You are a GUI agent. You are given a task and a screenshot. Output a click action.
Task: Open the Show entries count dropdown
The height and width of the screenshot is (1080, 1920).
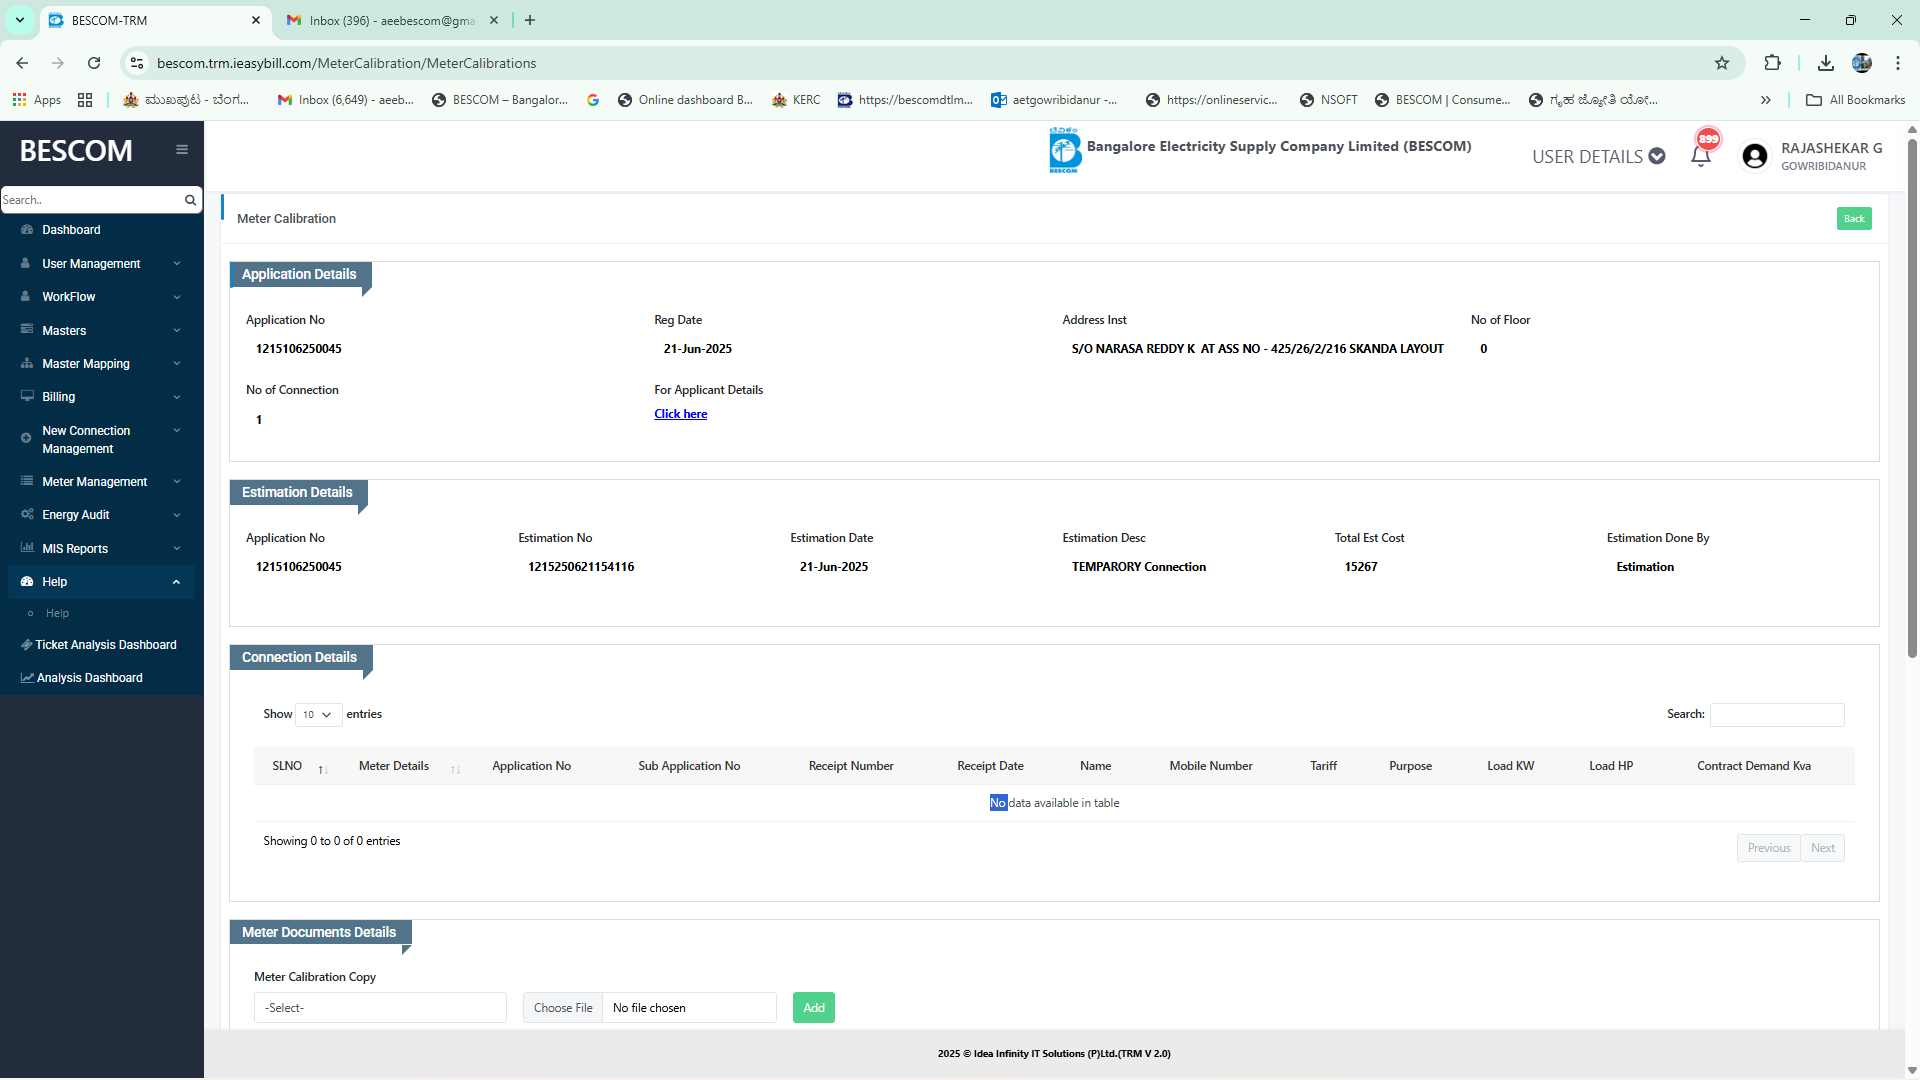coord(318,714)
